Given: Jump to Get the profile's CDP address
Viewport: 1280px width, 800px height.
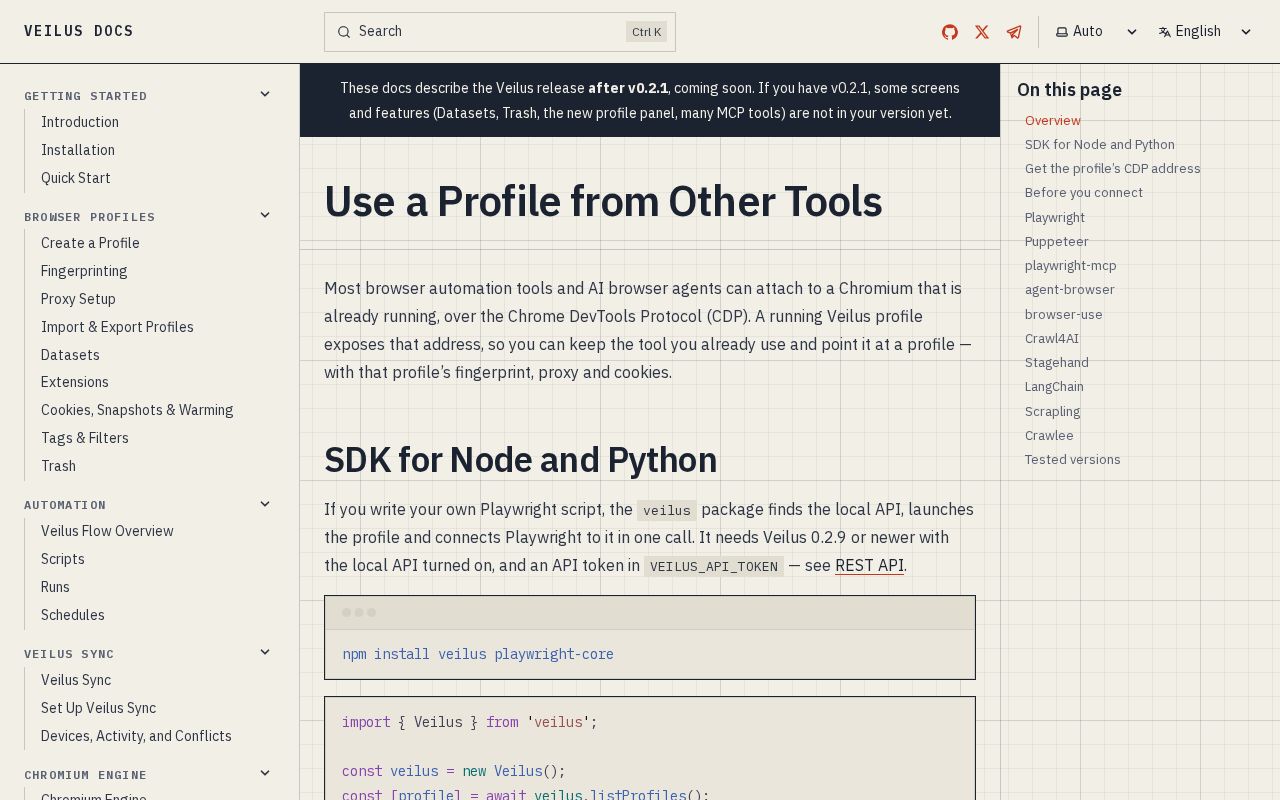Looking at the screenshot, I should click(x=1113, y=168).
